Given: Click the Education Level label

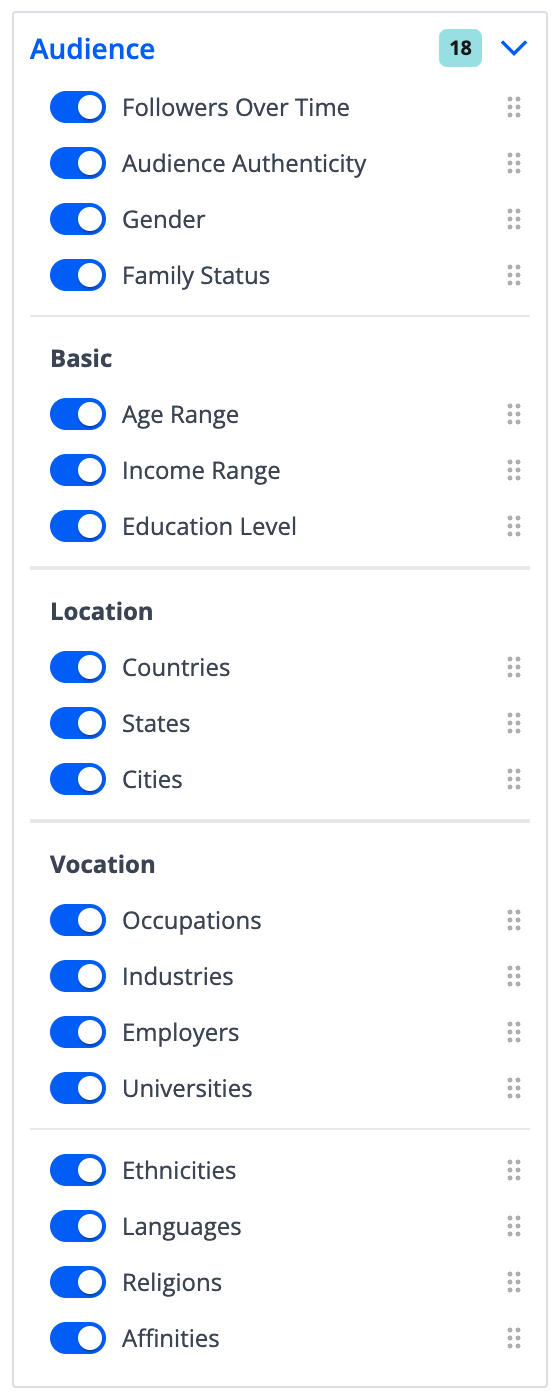Looking at the screenshot, I should click(210, 527).
